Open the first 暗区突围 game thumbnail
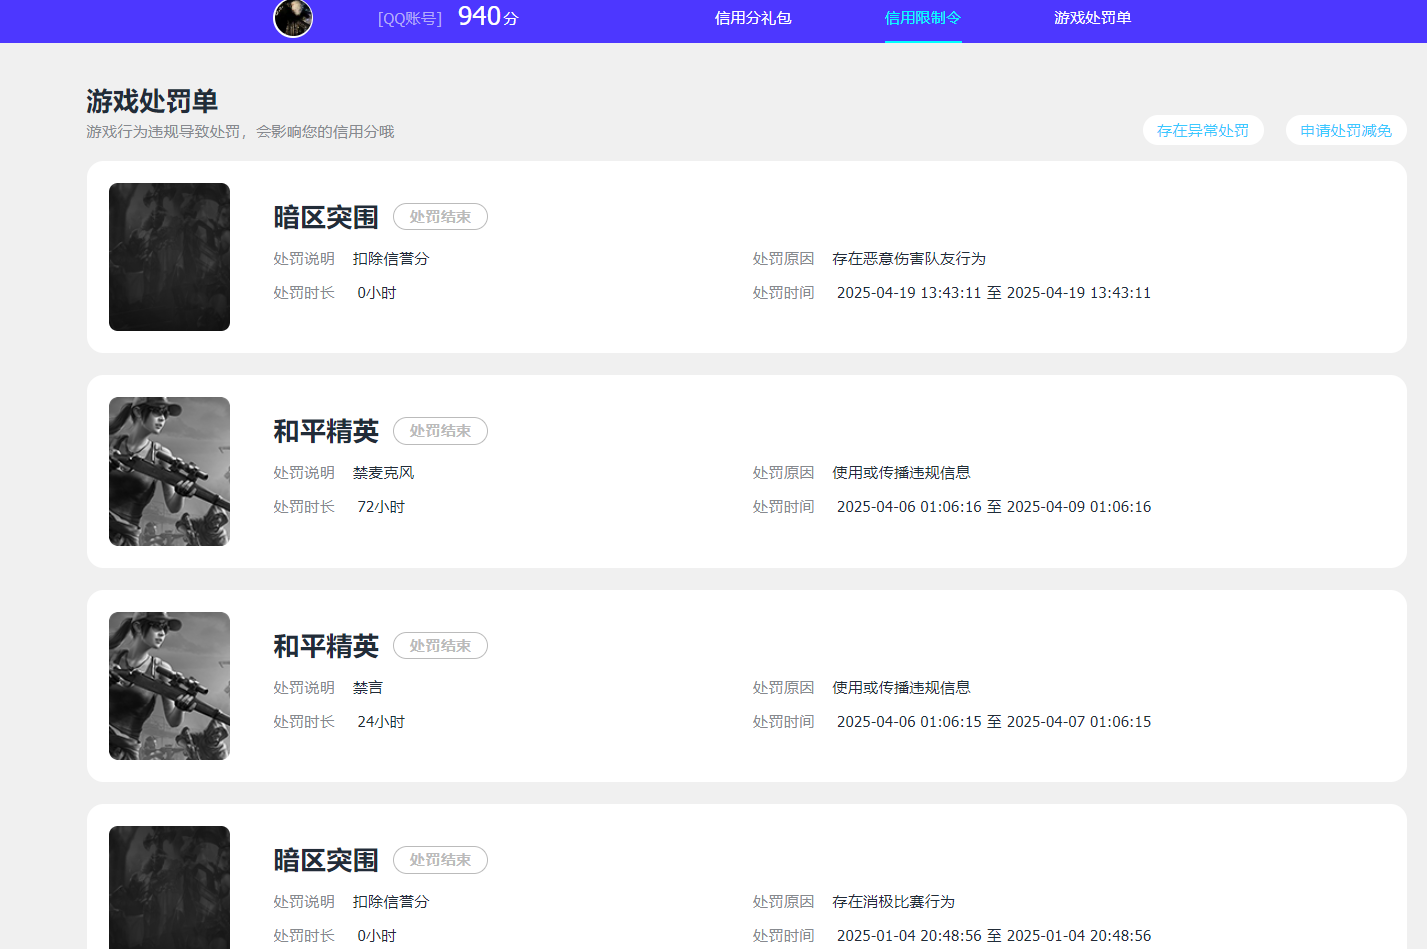 click(169, 256)
